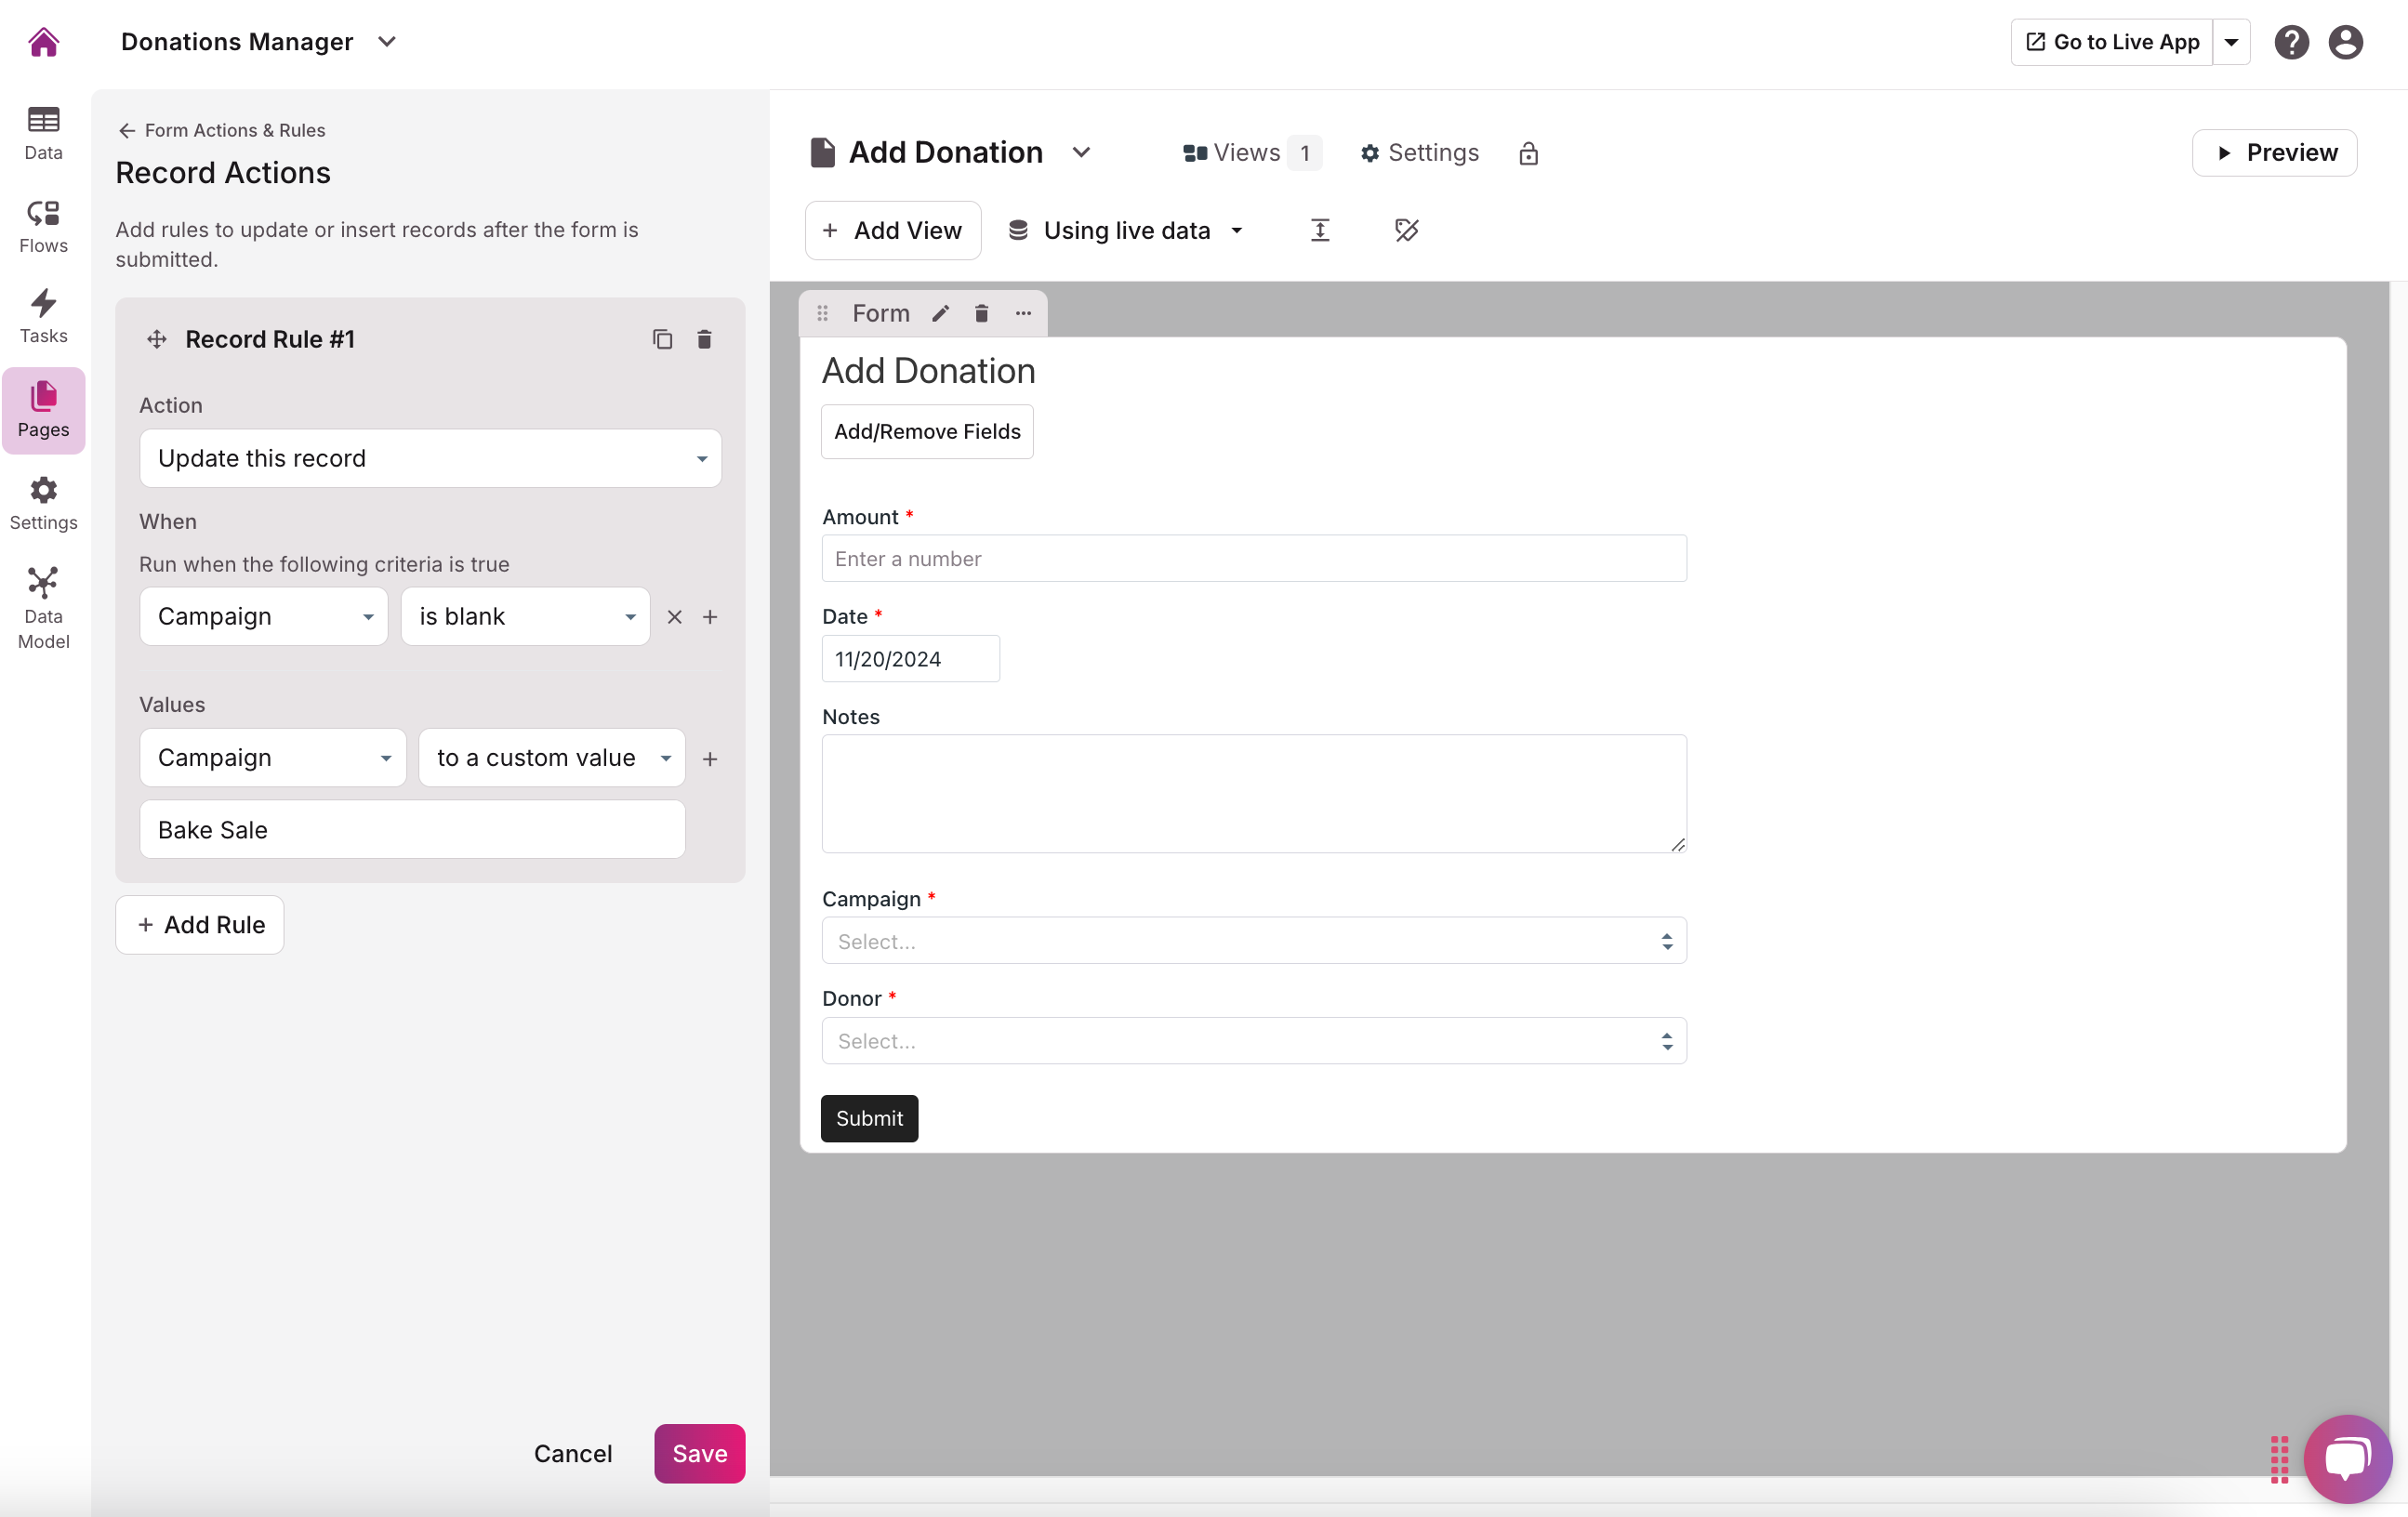The width and height of the screenshot is (2408, 1517).
Task: Click the Add Rule button
Action: tap(200, 924)
